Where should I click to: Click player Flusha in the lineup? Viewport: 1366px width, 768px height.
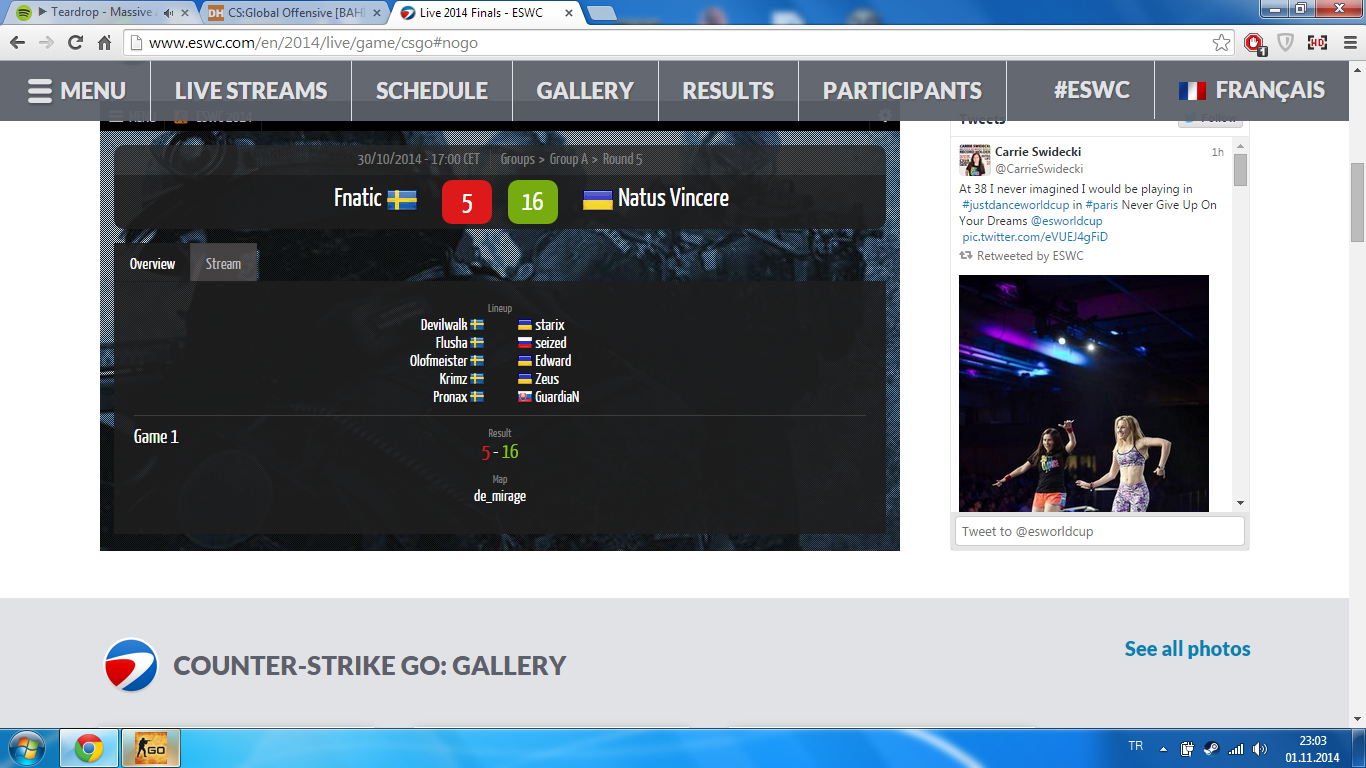(452, 343)
